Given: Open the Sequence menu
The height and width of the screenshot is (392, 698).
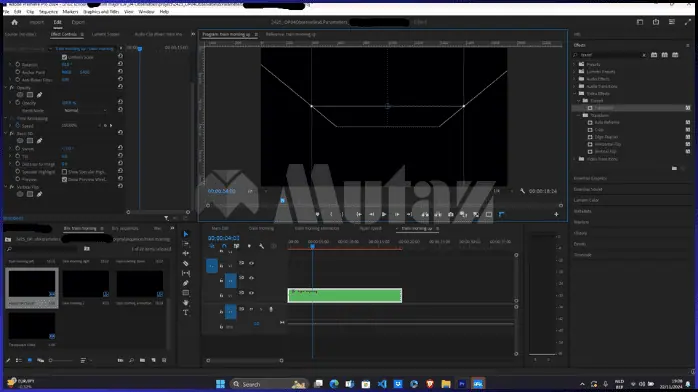Looking at the screenshot, I should pos(48,12).
